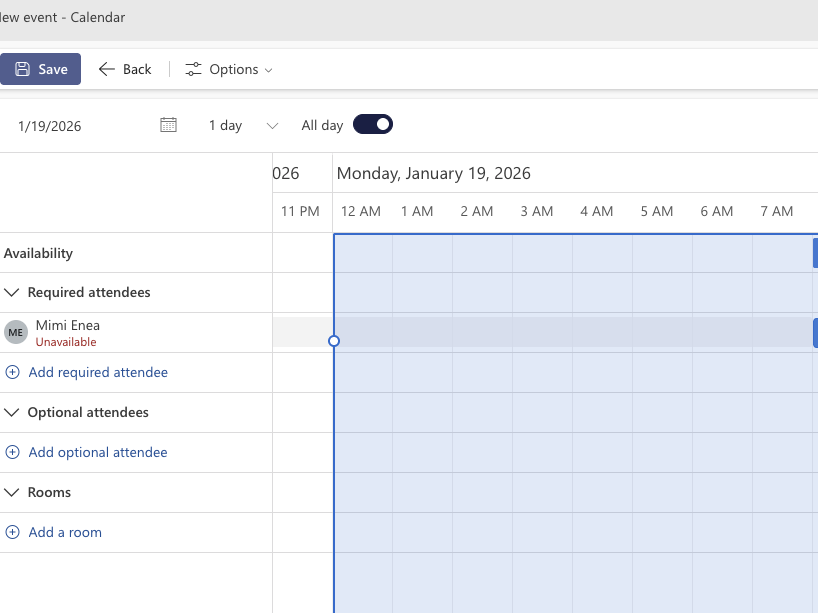Click Add required attendee link
The width and height of the screenshot is (818, 613).
pos(98,372)
